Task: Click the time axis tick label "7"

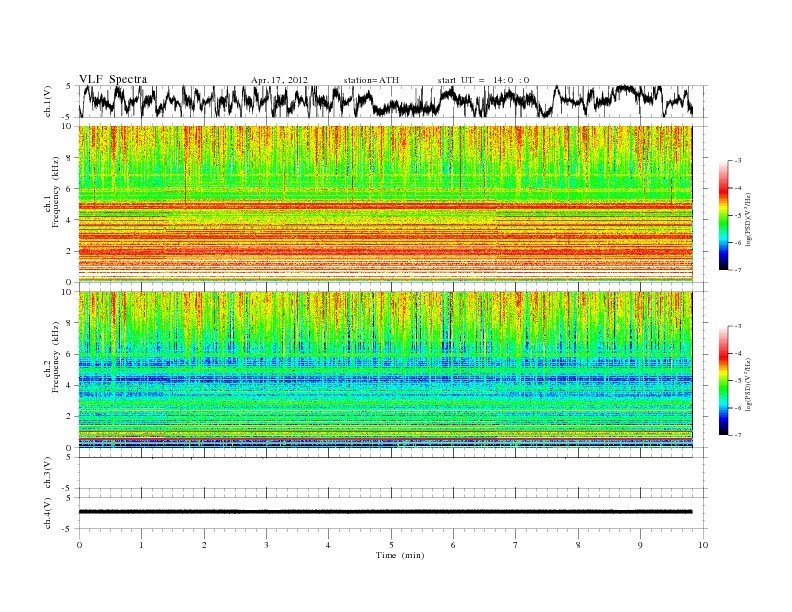Action: pos(516,545)
